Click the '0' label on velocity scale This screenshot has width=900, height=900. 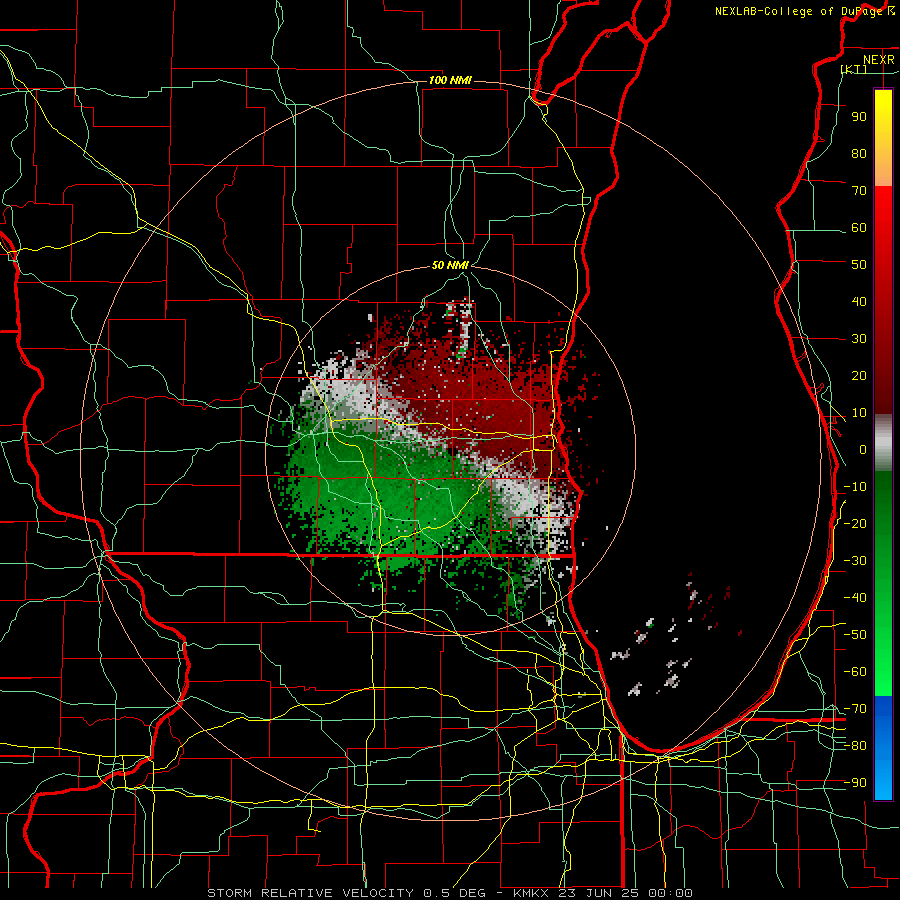click(x=863, y=449)
